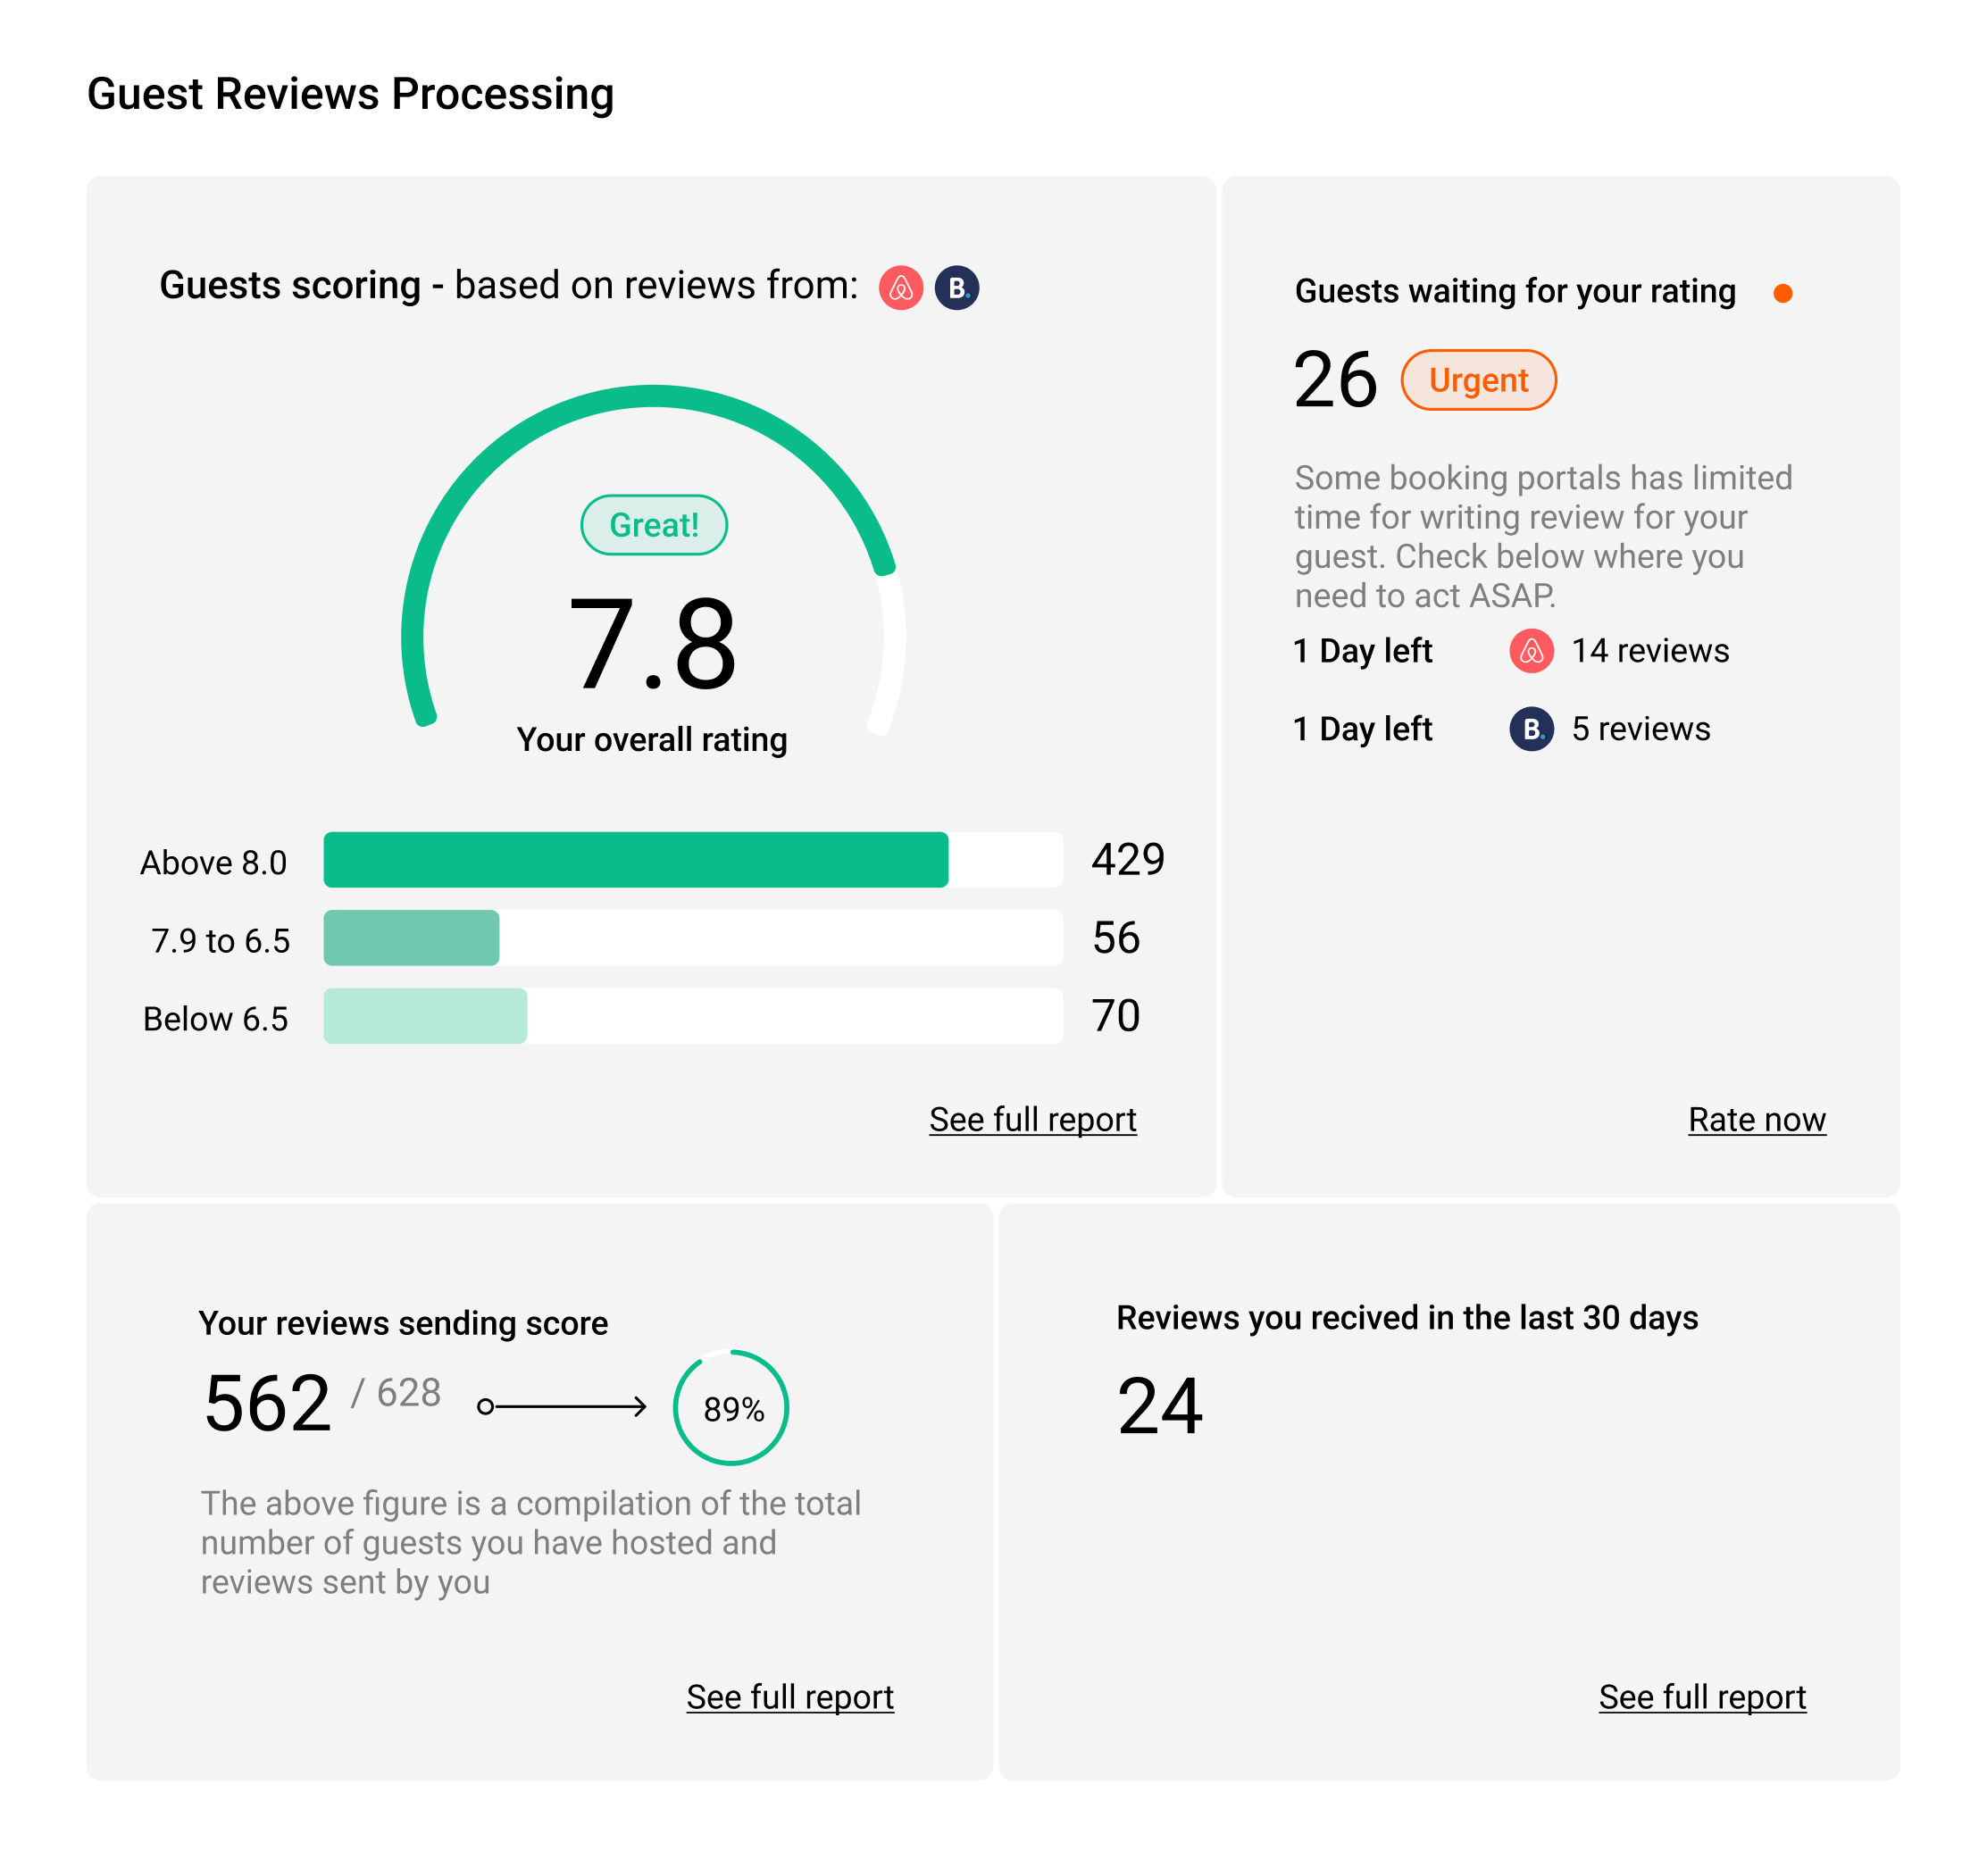Click the 24 reviews received count
Screen dimensions: 1987x1876
click(1159, 1405)
